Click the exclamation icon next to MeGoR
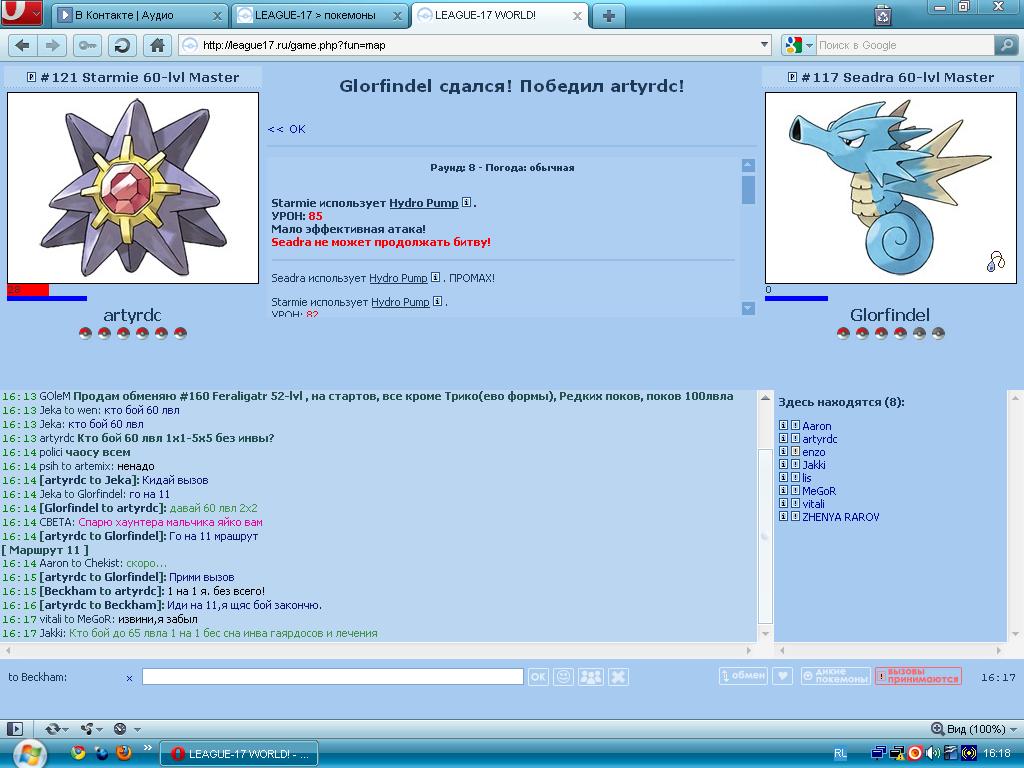 click(x=795, y=490)
